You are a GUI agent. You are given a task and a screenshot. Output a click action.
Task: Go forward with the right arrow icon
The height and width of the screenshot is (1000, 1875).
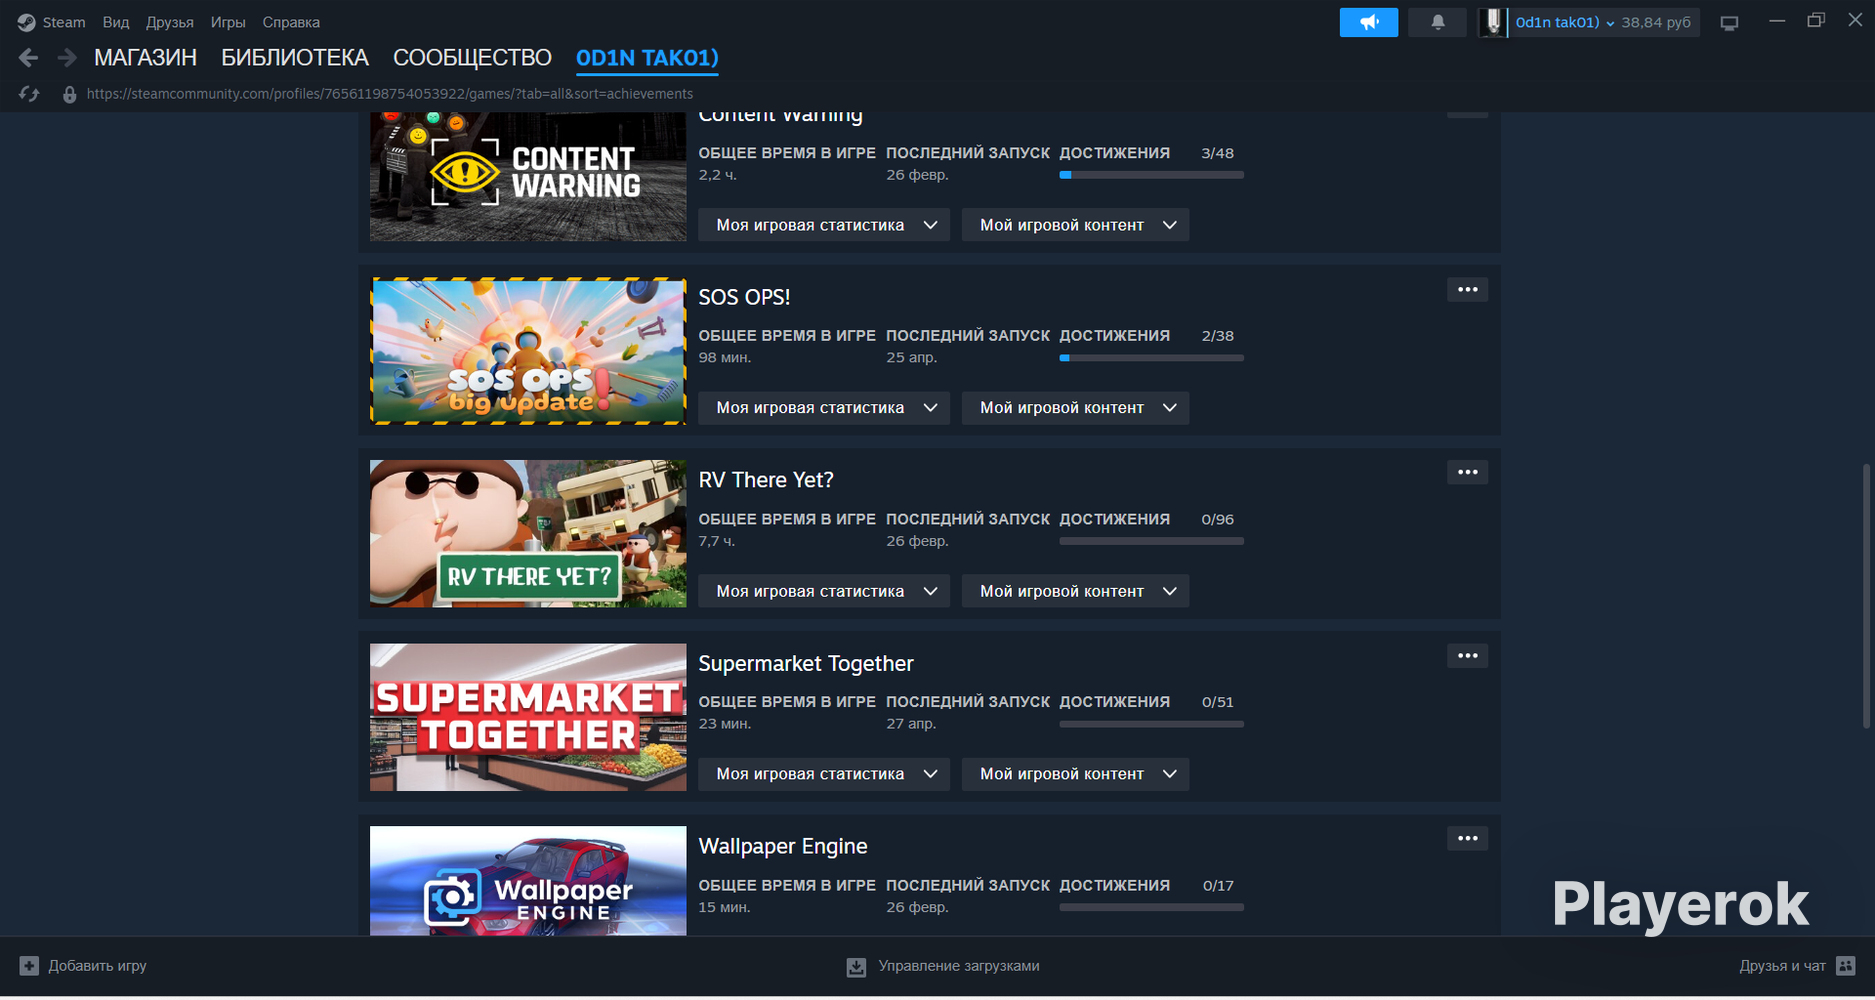(67, 58)
